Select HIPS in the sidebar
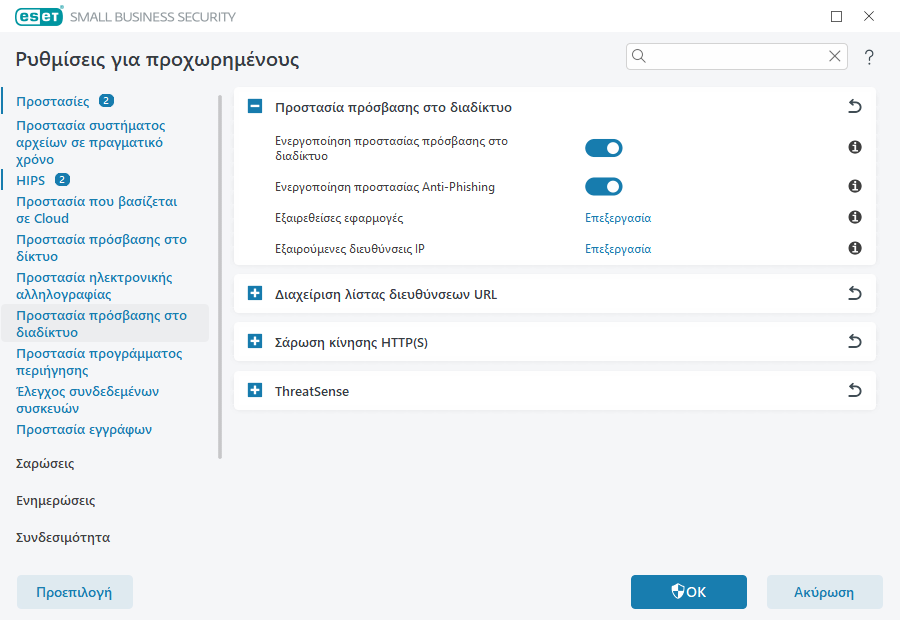Viewport: 900px width, 620px height. pos(30,180)
